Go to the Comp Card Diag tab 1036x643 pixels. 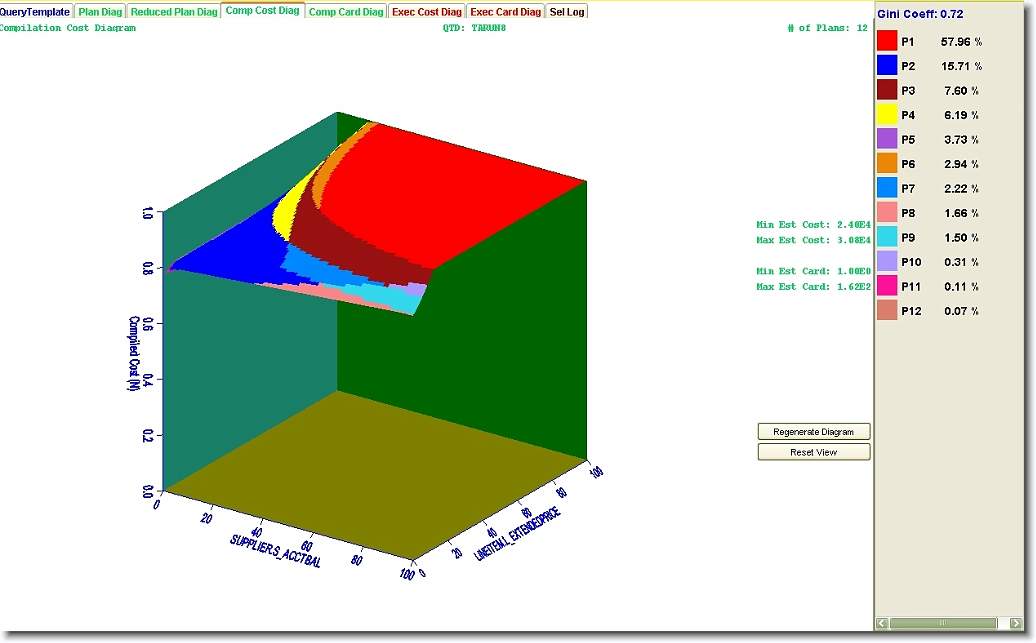[x=346, y=12]
